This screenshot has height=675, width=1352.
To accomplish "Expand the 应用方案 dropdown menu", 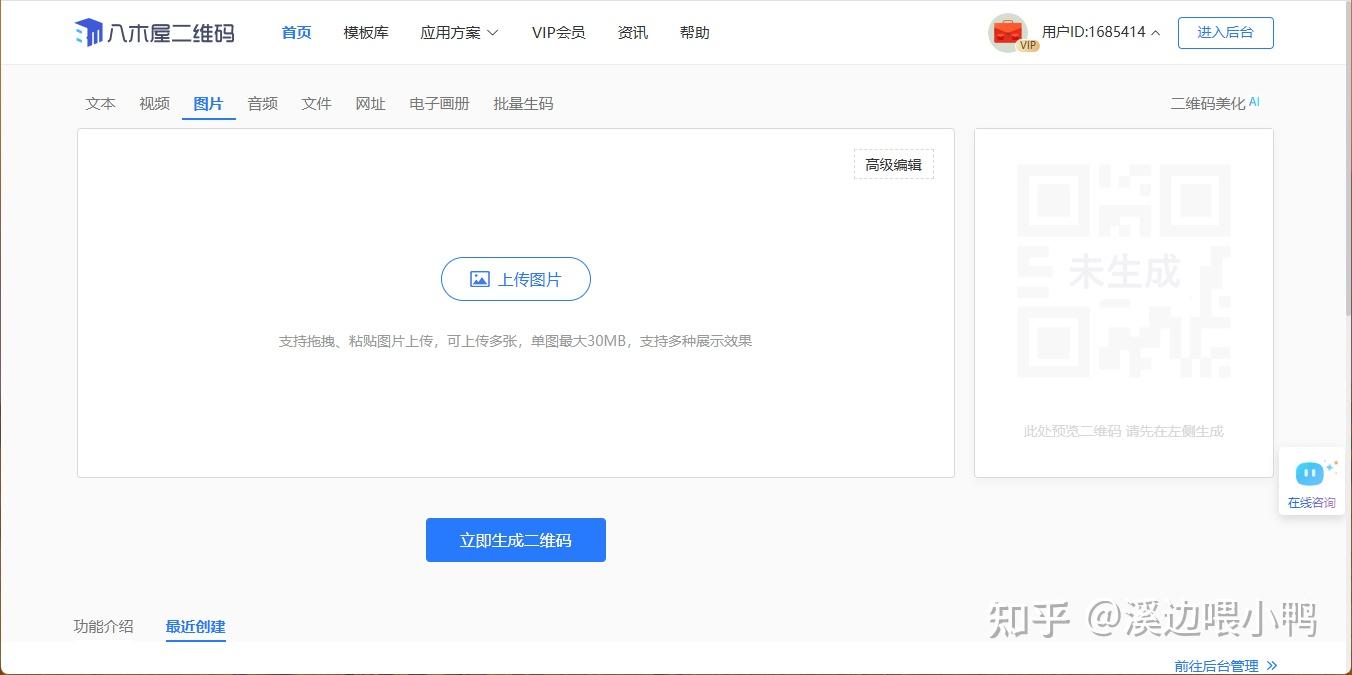I will click(459, 33).
